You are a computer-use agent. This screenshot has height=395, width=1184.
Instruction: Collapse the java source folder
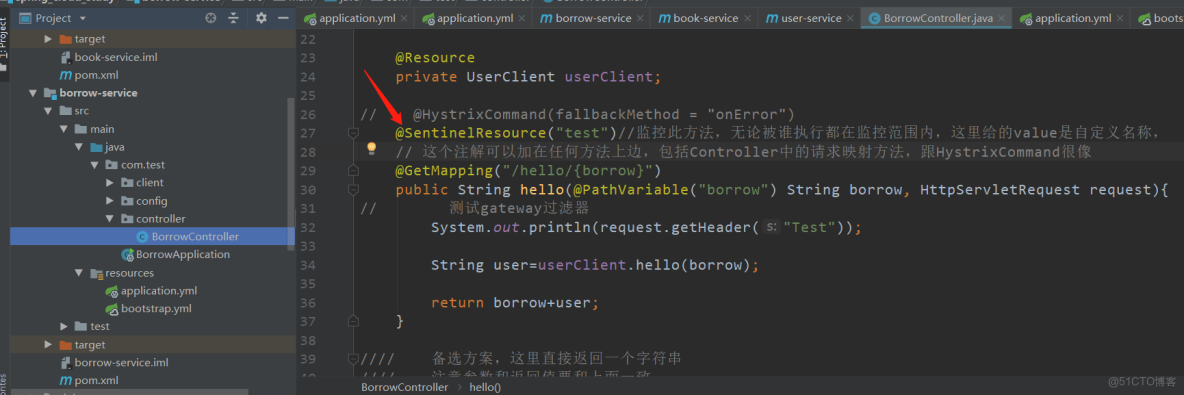pyautogui.click(x=80, y=147)
